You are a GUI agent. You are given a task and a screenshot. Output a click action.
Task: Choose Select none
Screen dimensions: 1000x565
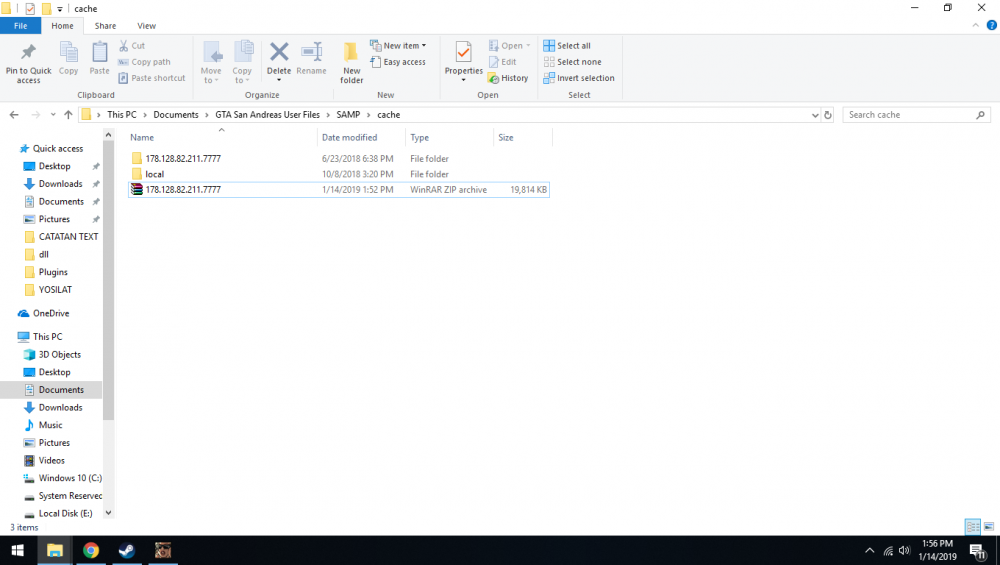572,62
